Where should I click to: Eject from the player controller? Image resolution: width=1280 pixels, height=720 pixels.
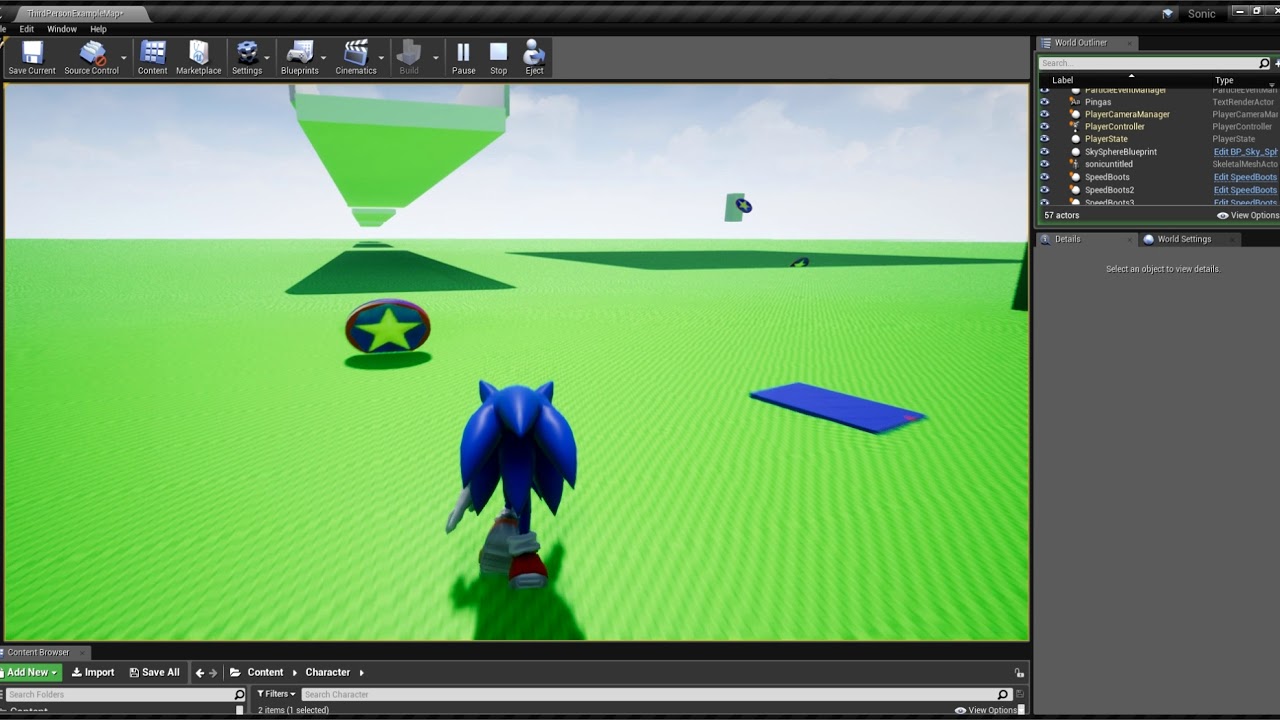(534, 58)
